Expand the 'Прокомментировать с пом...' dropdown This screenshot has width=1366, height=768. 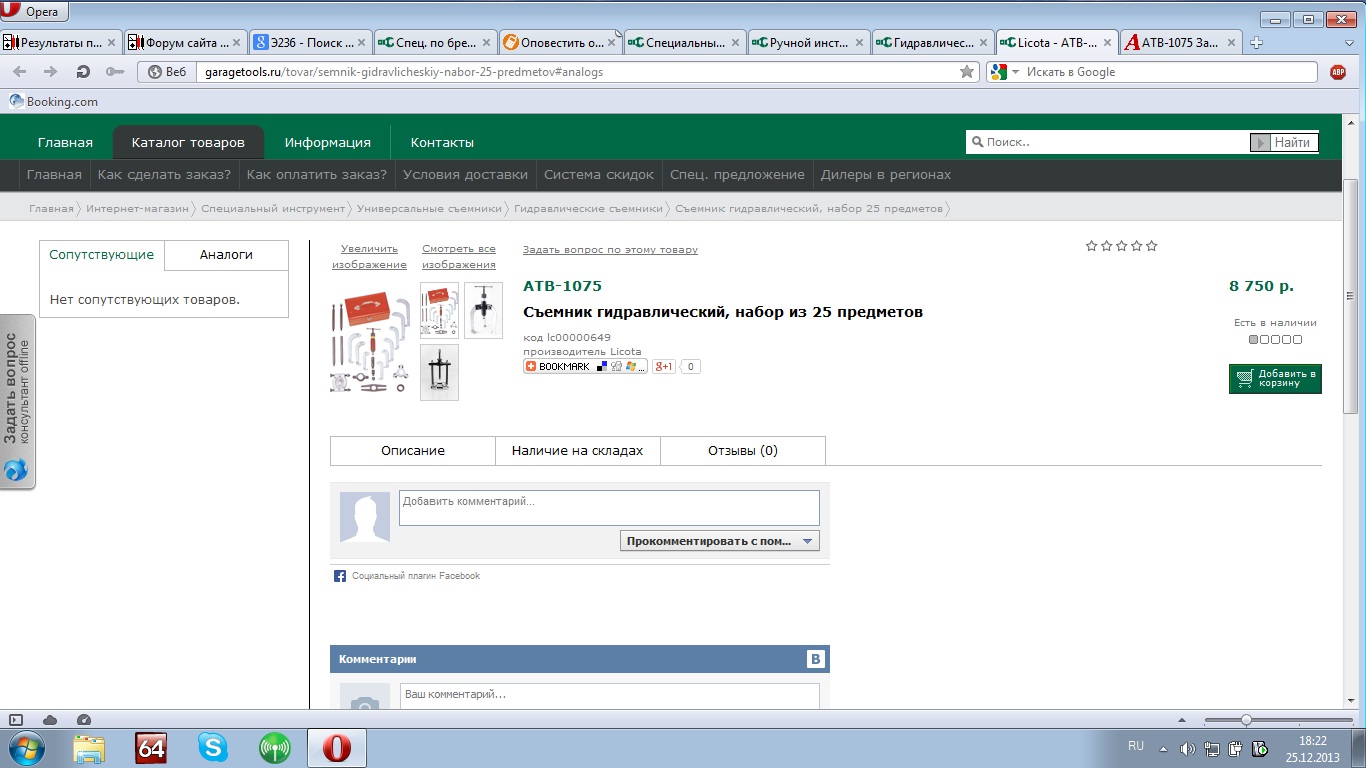click(x=719, y=541)
